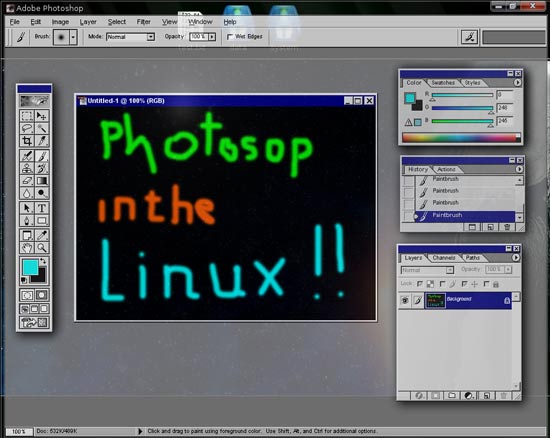Viewport: 550px width, 438px height.
Task: Open the Opacity slider arrow in options bar
Action: tap(212, 37)
